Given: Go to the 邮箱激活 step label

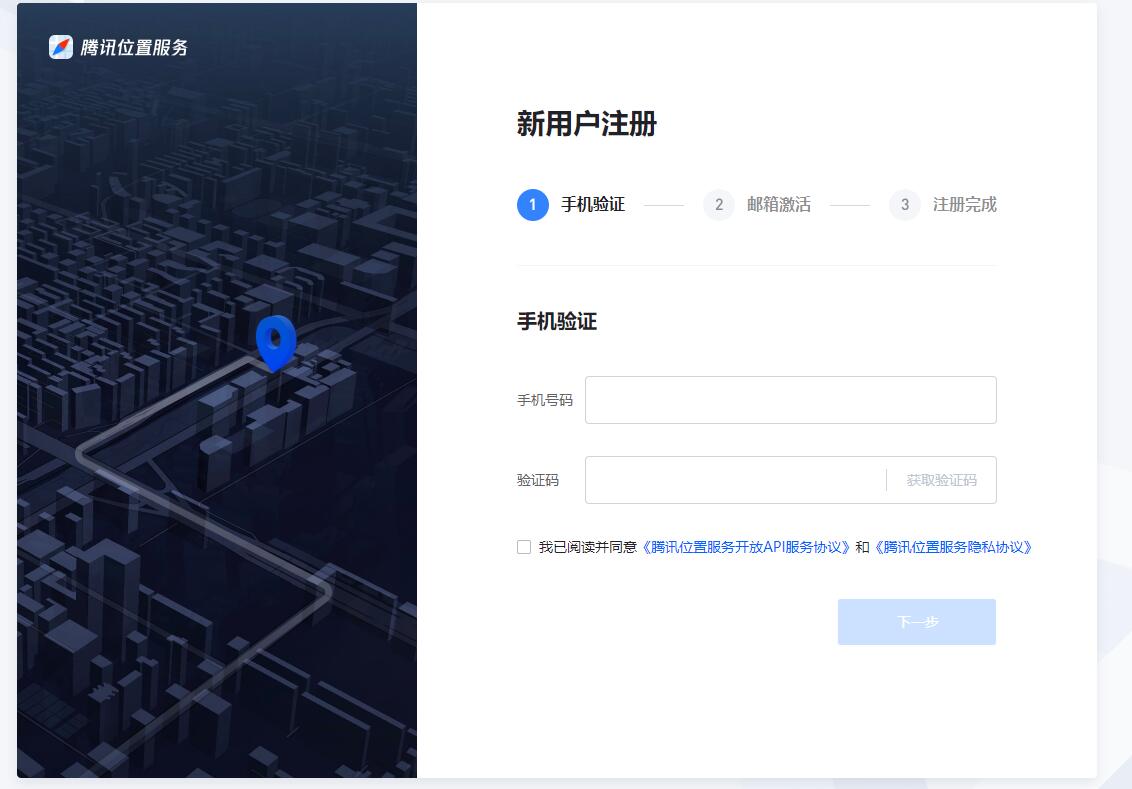Looking at the screenshot, I should [778, 205].
